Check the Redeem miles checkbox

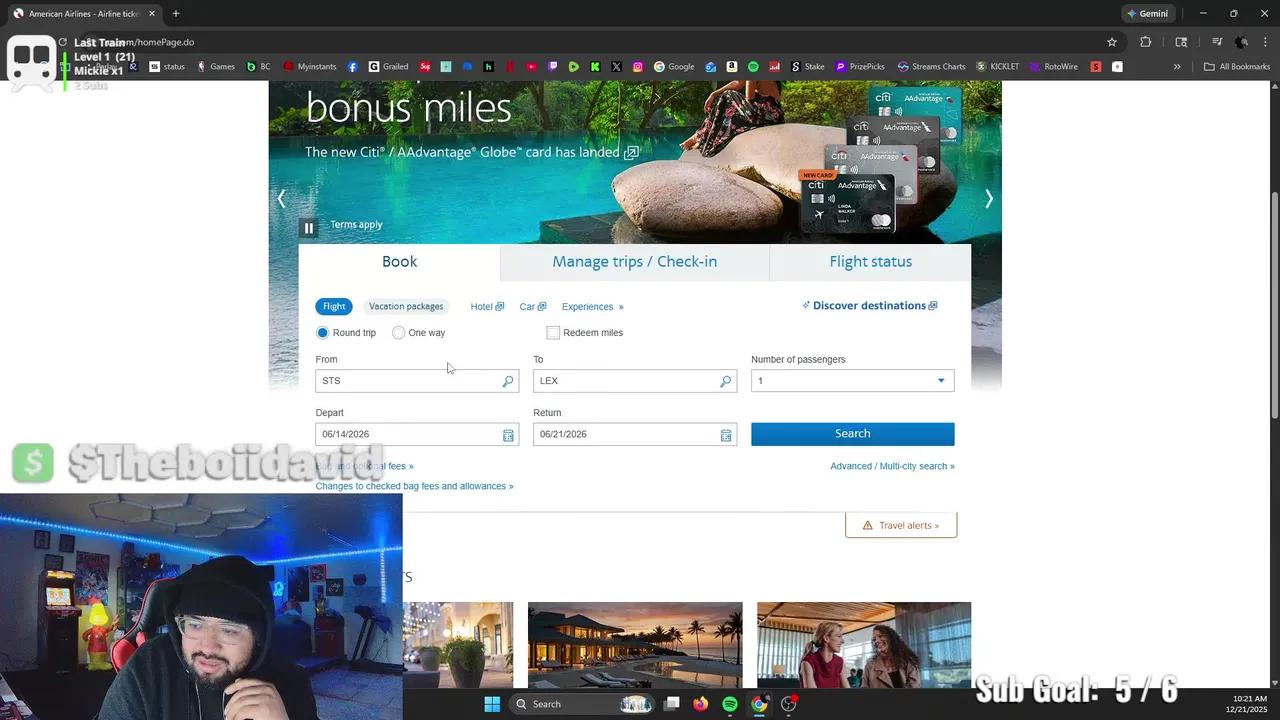553,332
